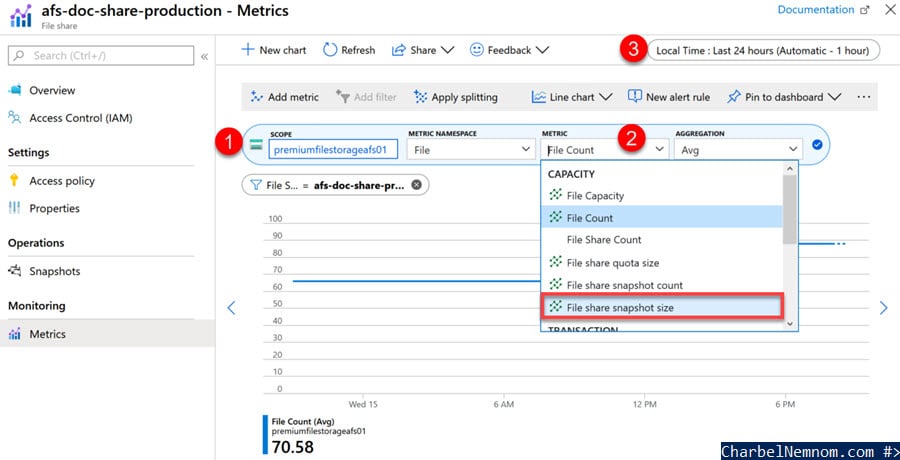Click the New alert rule icon
Viewport: 900px width, 460px height.
635,96
